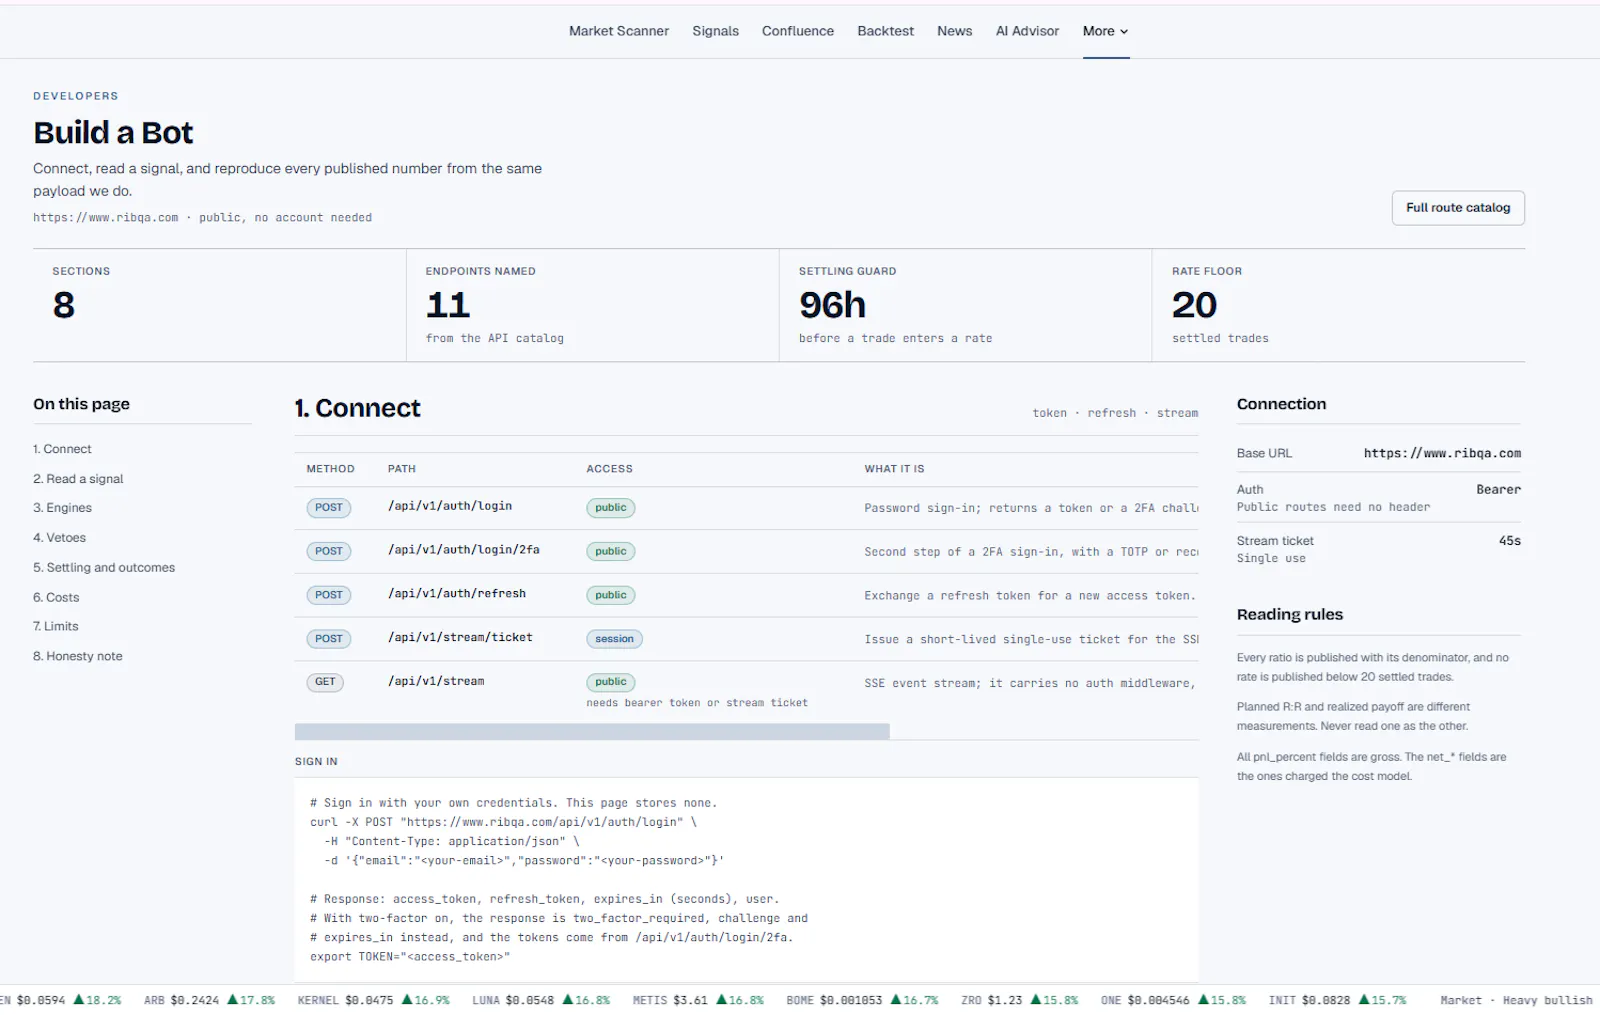This screenshot has height=1015, width=1600.
Task: Click the 'Market · Heavy bullish' status
Action: [1516, 1000]
